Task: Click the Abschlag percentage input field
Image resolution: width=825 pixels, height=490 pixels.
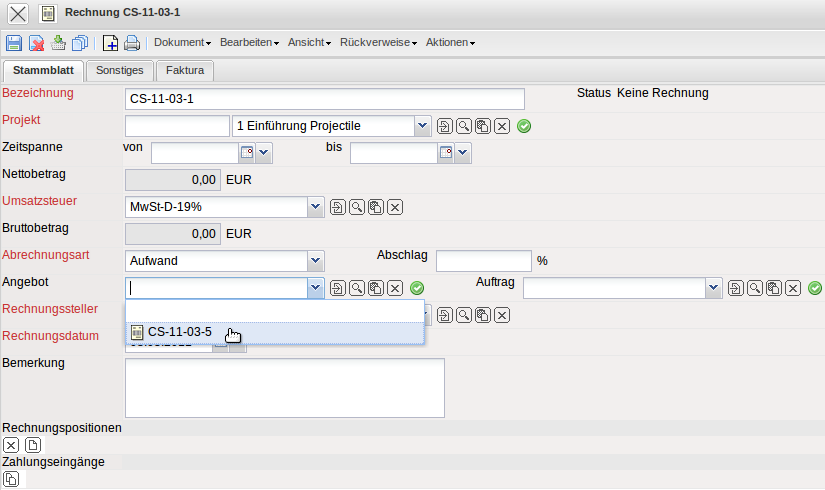Action: click(483, 260)
